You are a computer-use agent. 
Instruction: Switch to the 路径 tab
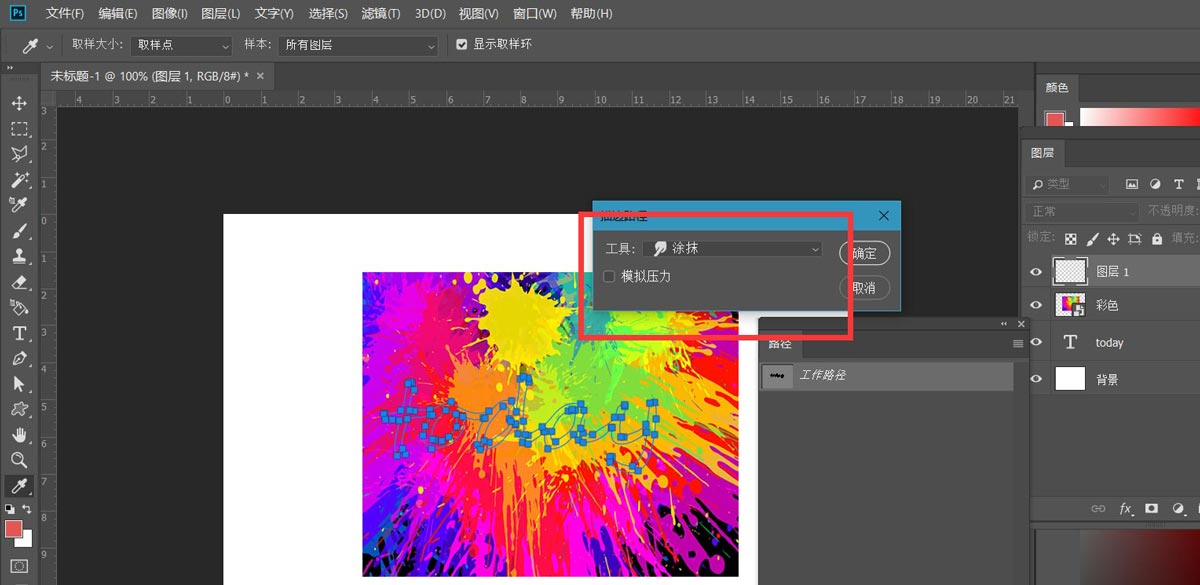tap(780, 344)
